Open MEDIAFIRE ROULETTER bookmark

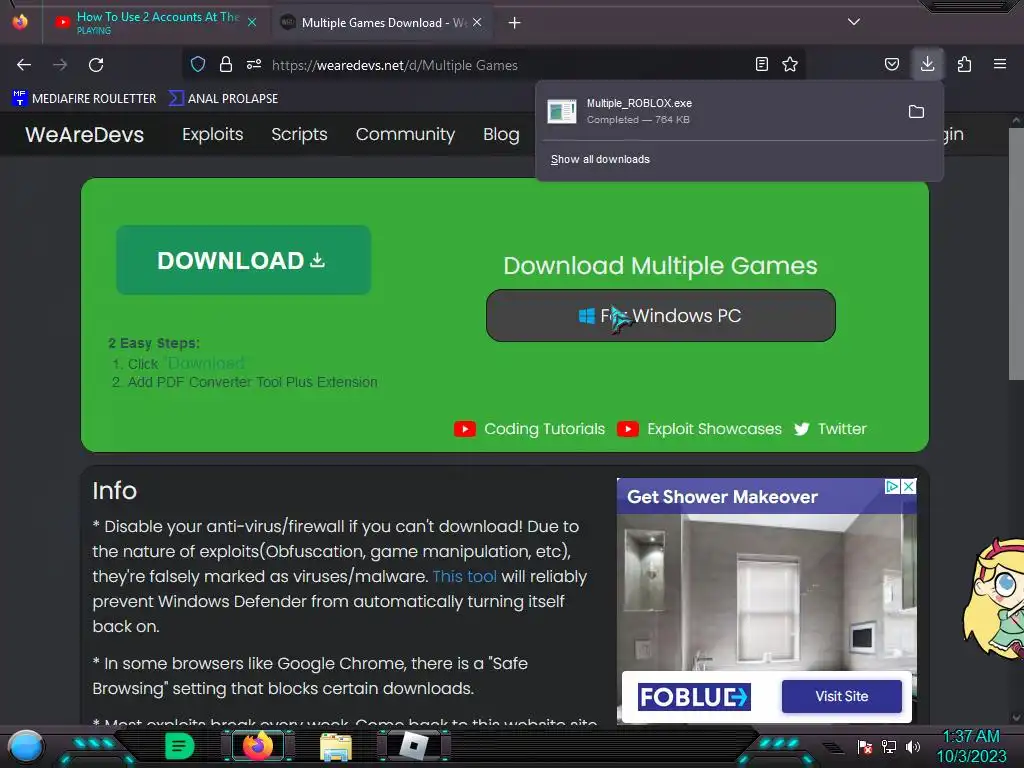point(84,99)
